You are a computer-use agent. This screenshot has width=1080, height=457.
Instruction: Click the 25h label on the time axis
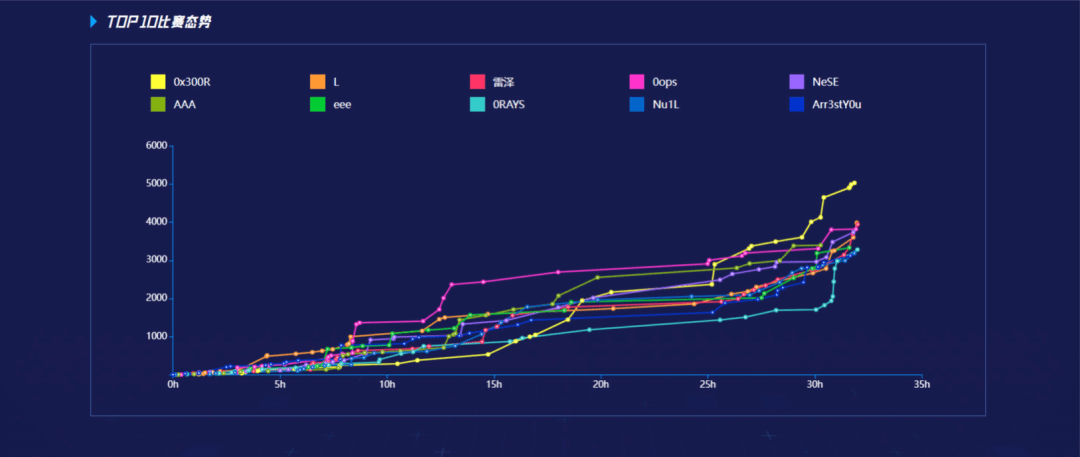coord(708,384)
